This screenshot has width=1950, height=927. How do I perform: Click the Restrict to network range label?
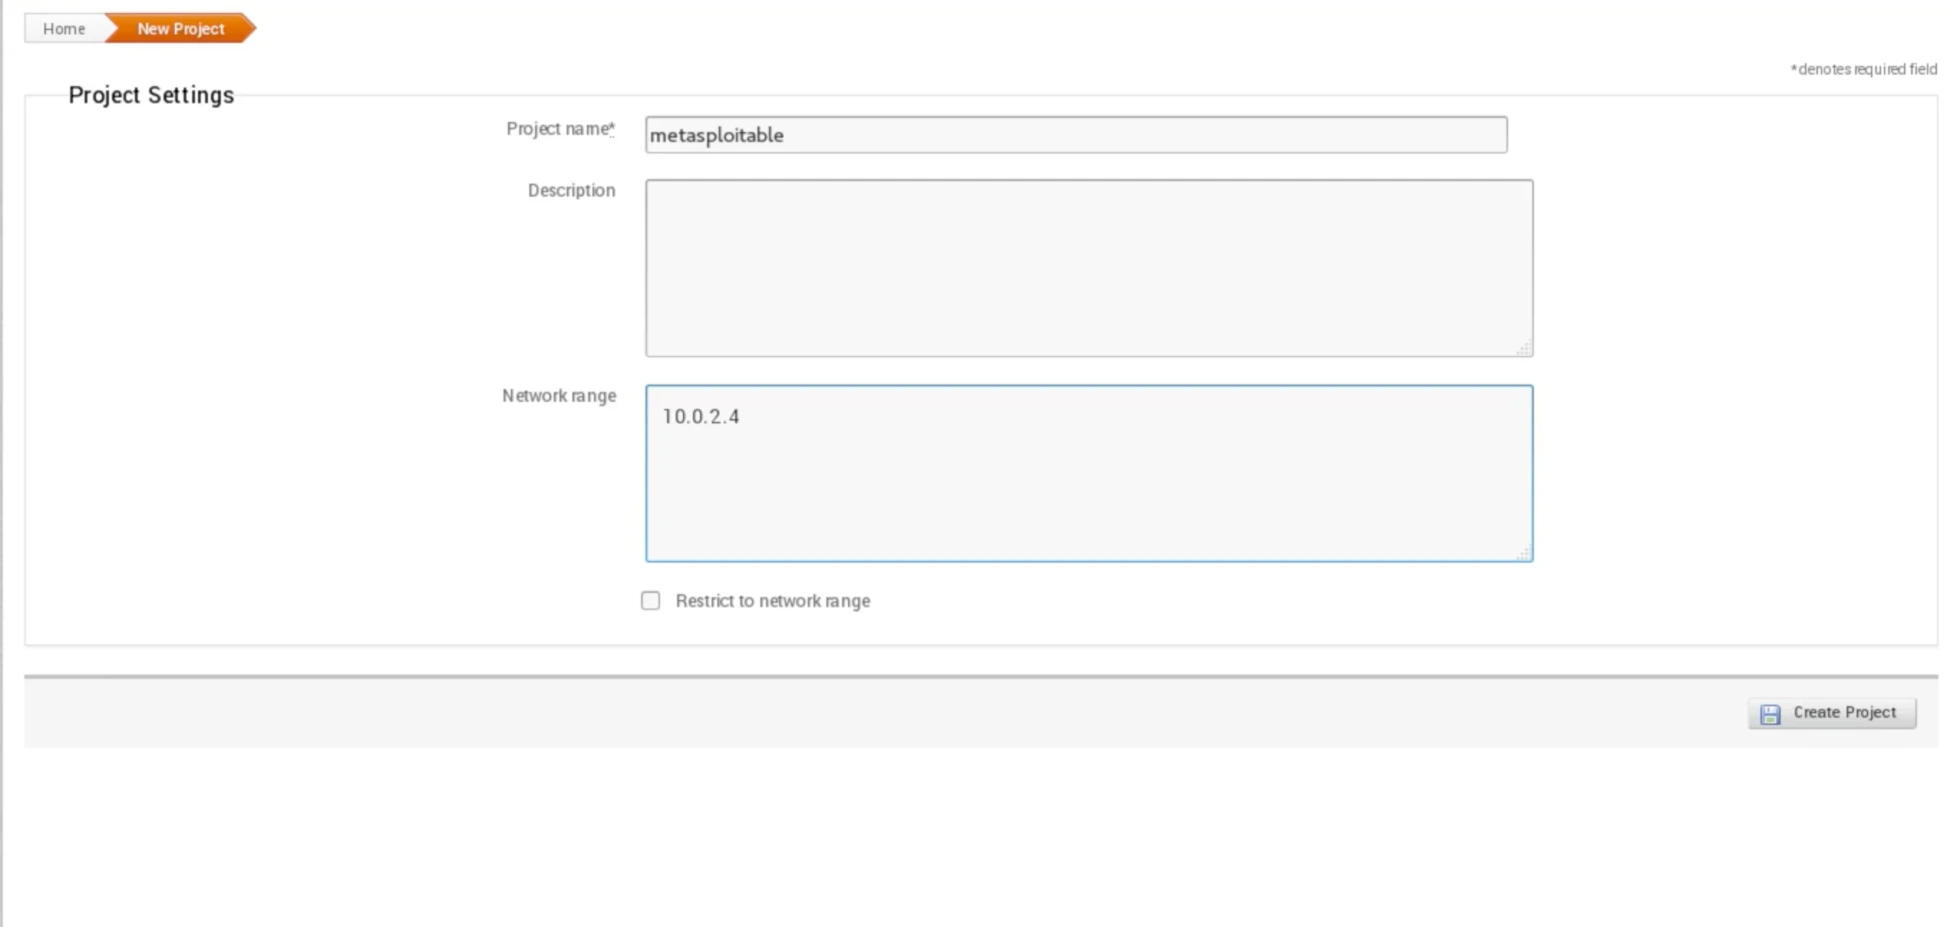(773, 601)
